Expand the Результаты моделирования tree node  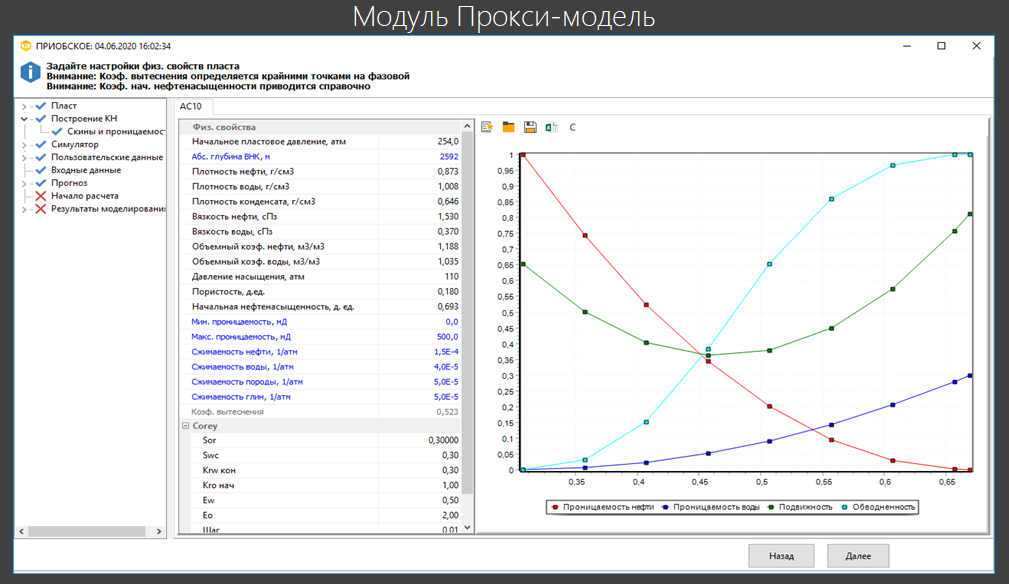(24, 210)
